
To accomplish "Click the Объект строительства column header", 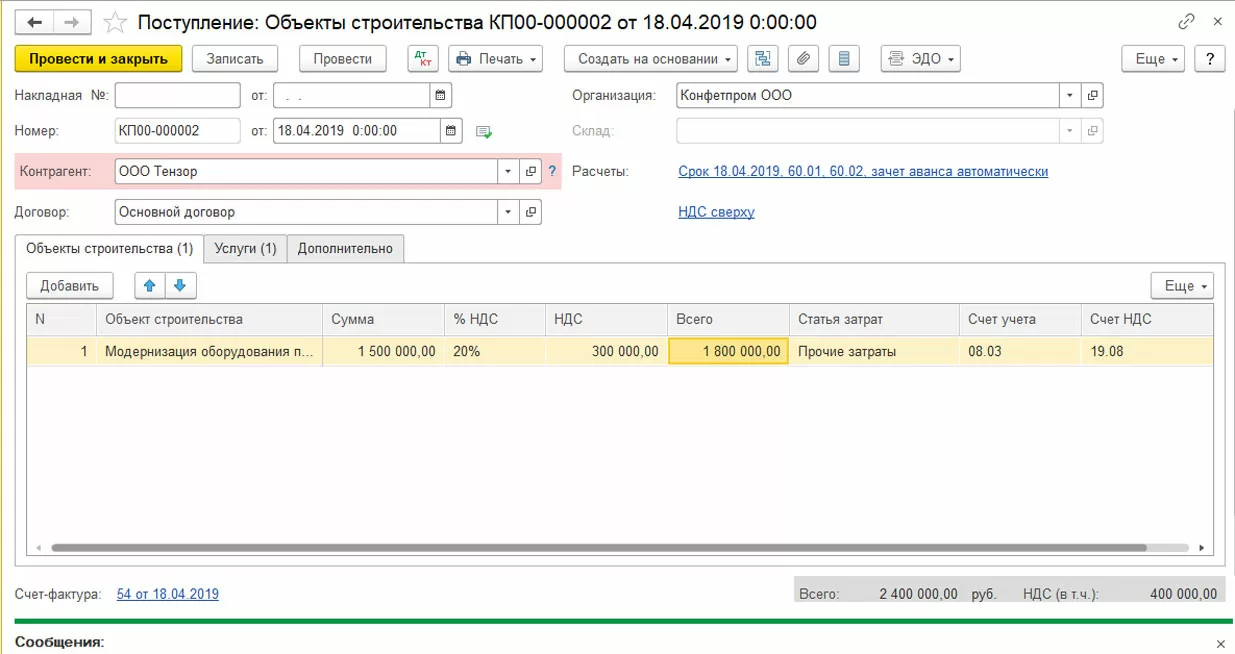I will [210, 320].
